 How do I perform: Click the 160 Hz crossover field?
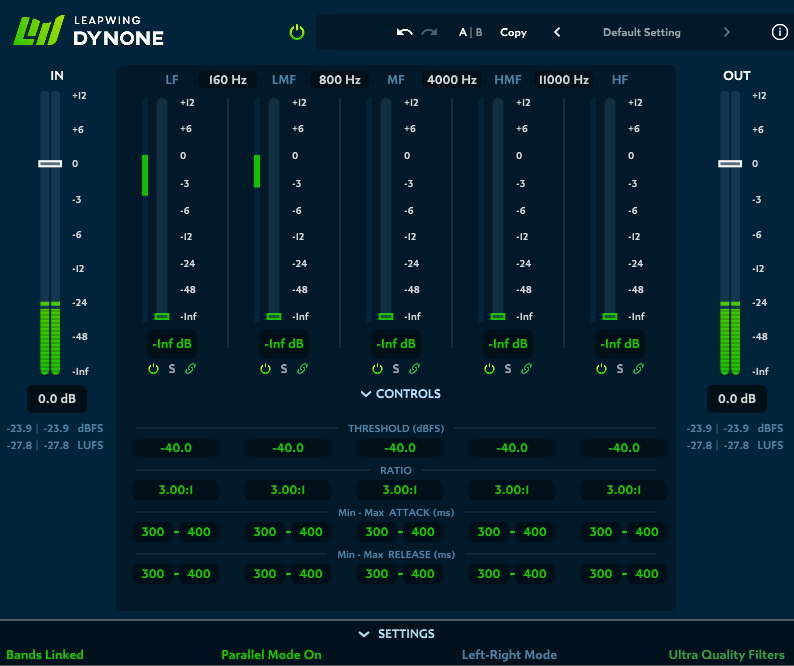click(x=228, y=80)
